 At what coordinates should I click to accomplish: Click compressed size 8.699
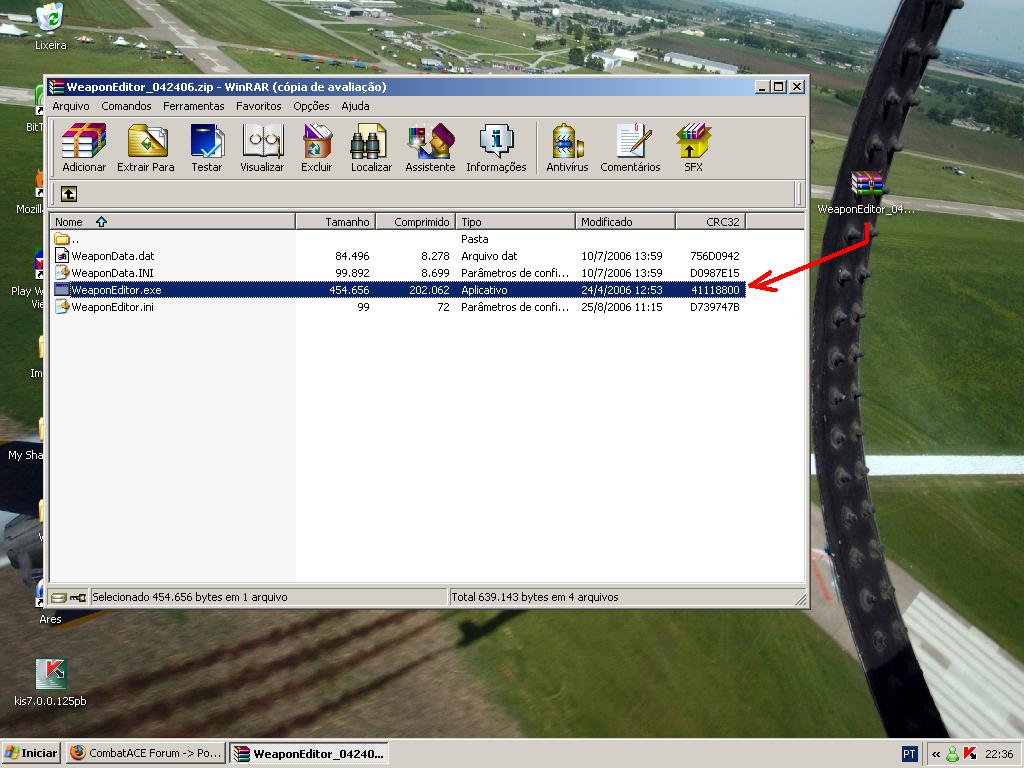435,273
